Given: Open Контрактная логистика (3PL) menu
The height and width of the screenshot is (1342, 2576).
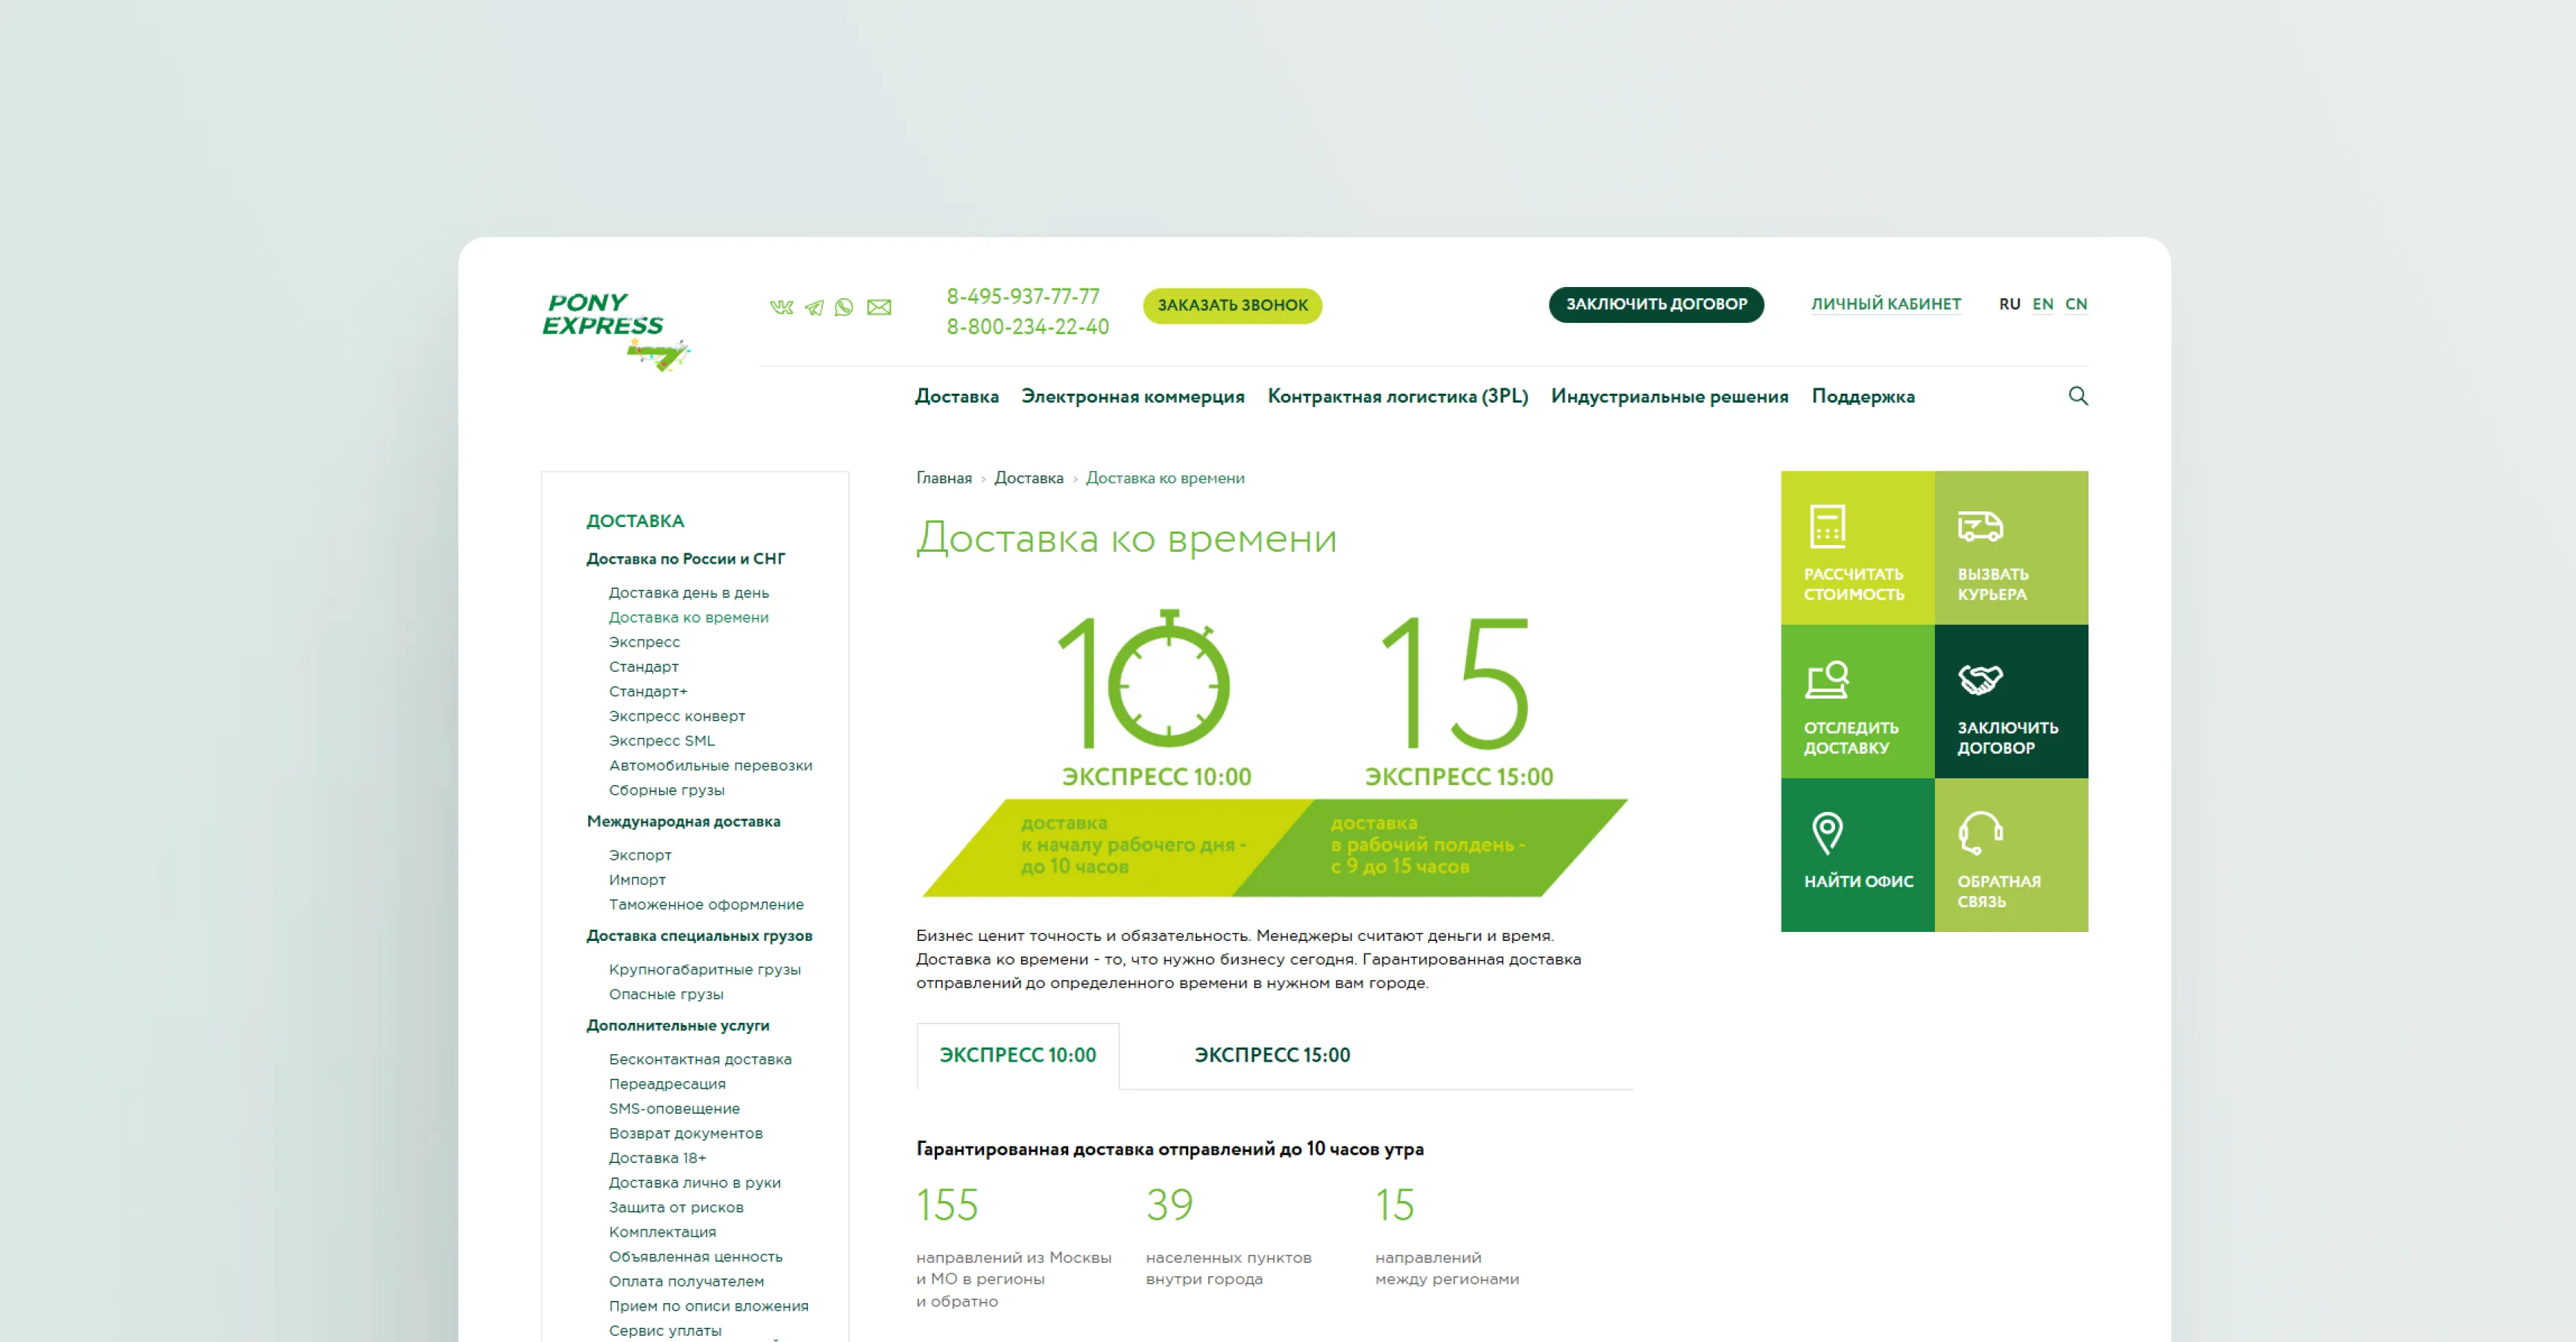Looking at the screenshot, I should [1397, 396].
